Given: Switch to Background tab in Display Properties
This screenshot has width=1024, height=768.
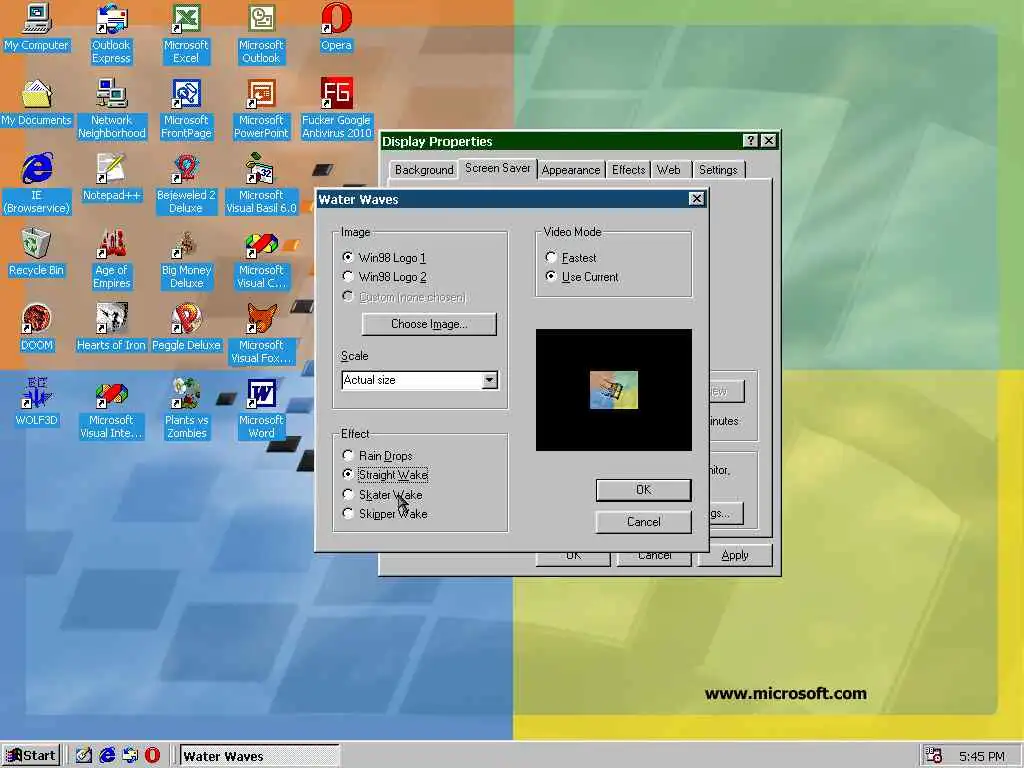Looking at the screenshot, I should pos(424,170).
